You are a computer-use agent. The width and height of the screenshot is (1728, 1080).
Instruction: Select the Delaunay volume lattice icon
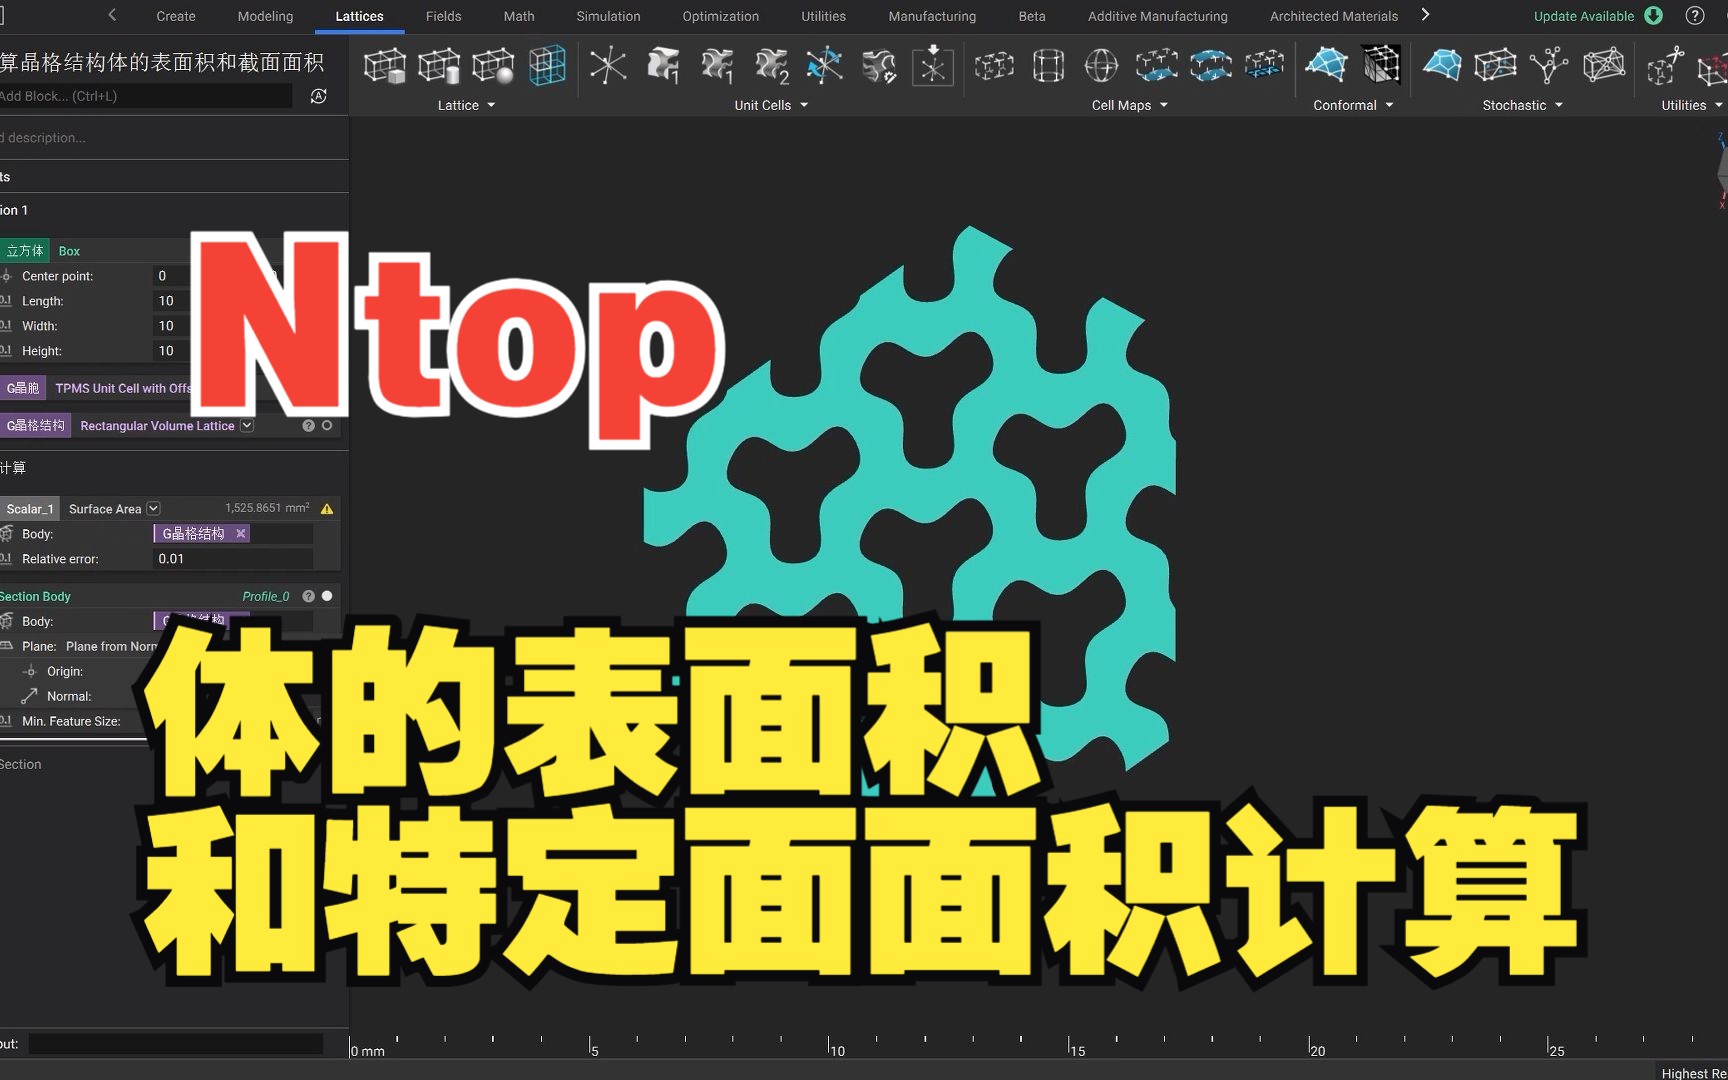tap(1604, 66)
